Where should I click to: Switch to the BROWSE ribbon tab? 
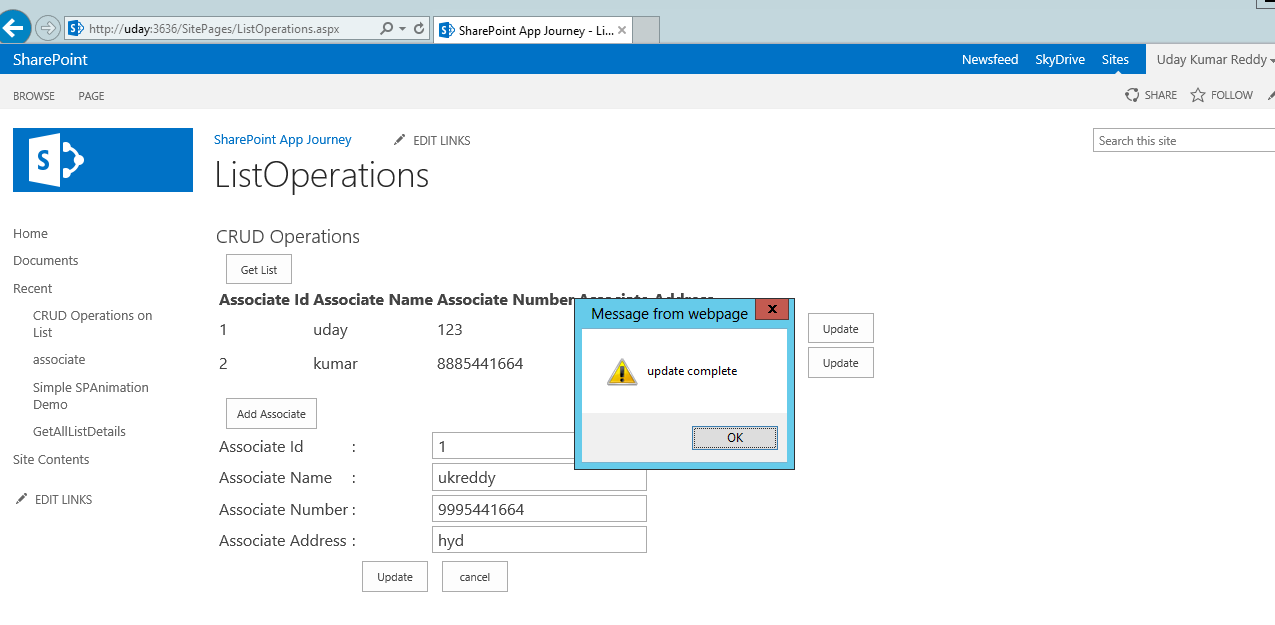pos(34,96)
